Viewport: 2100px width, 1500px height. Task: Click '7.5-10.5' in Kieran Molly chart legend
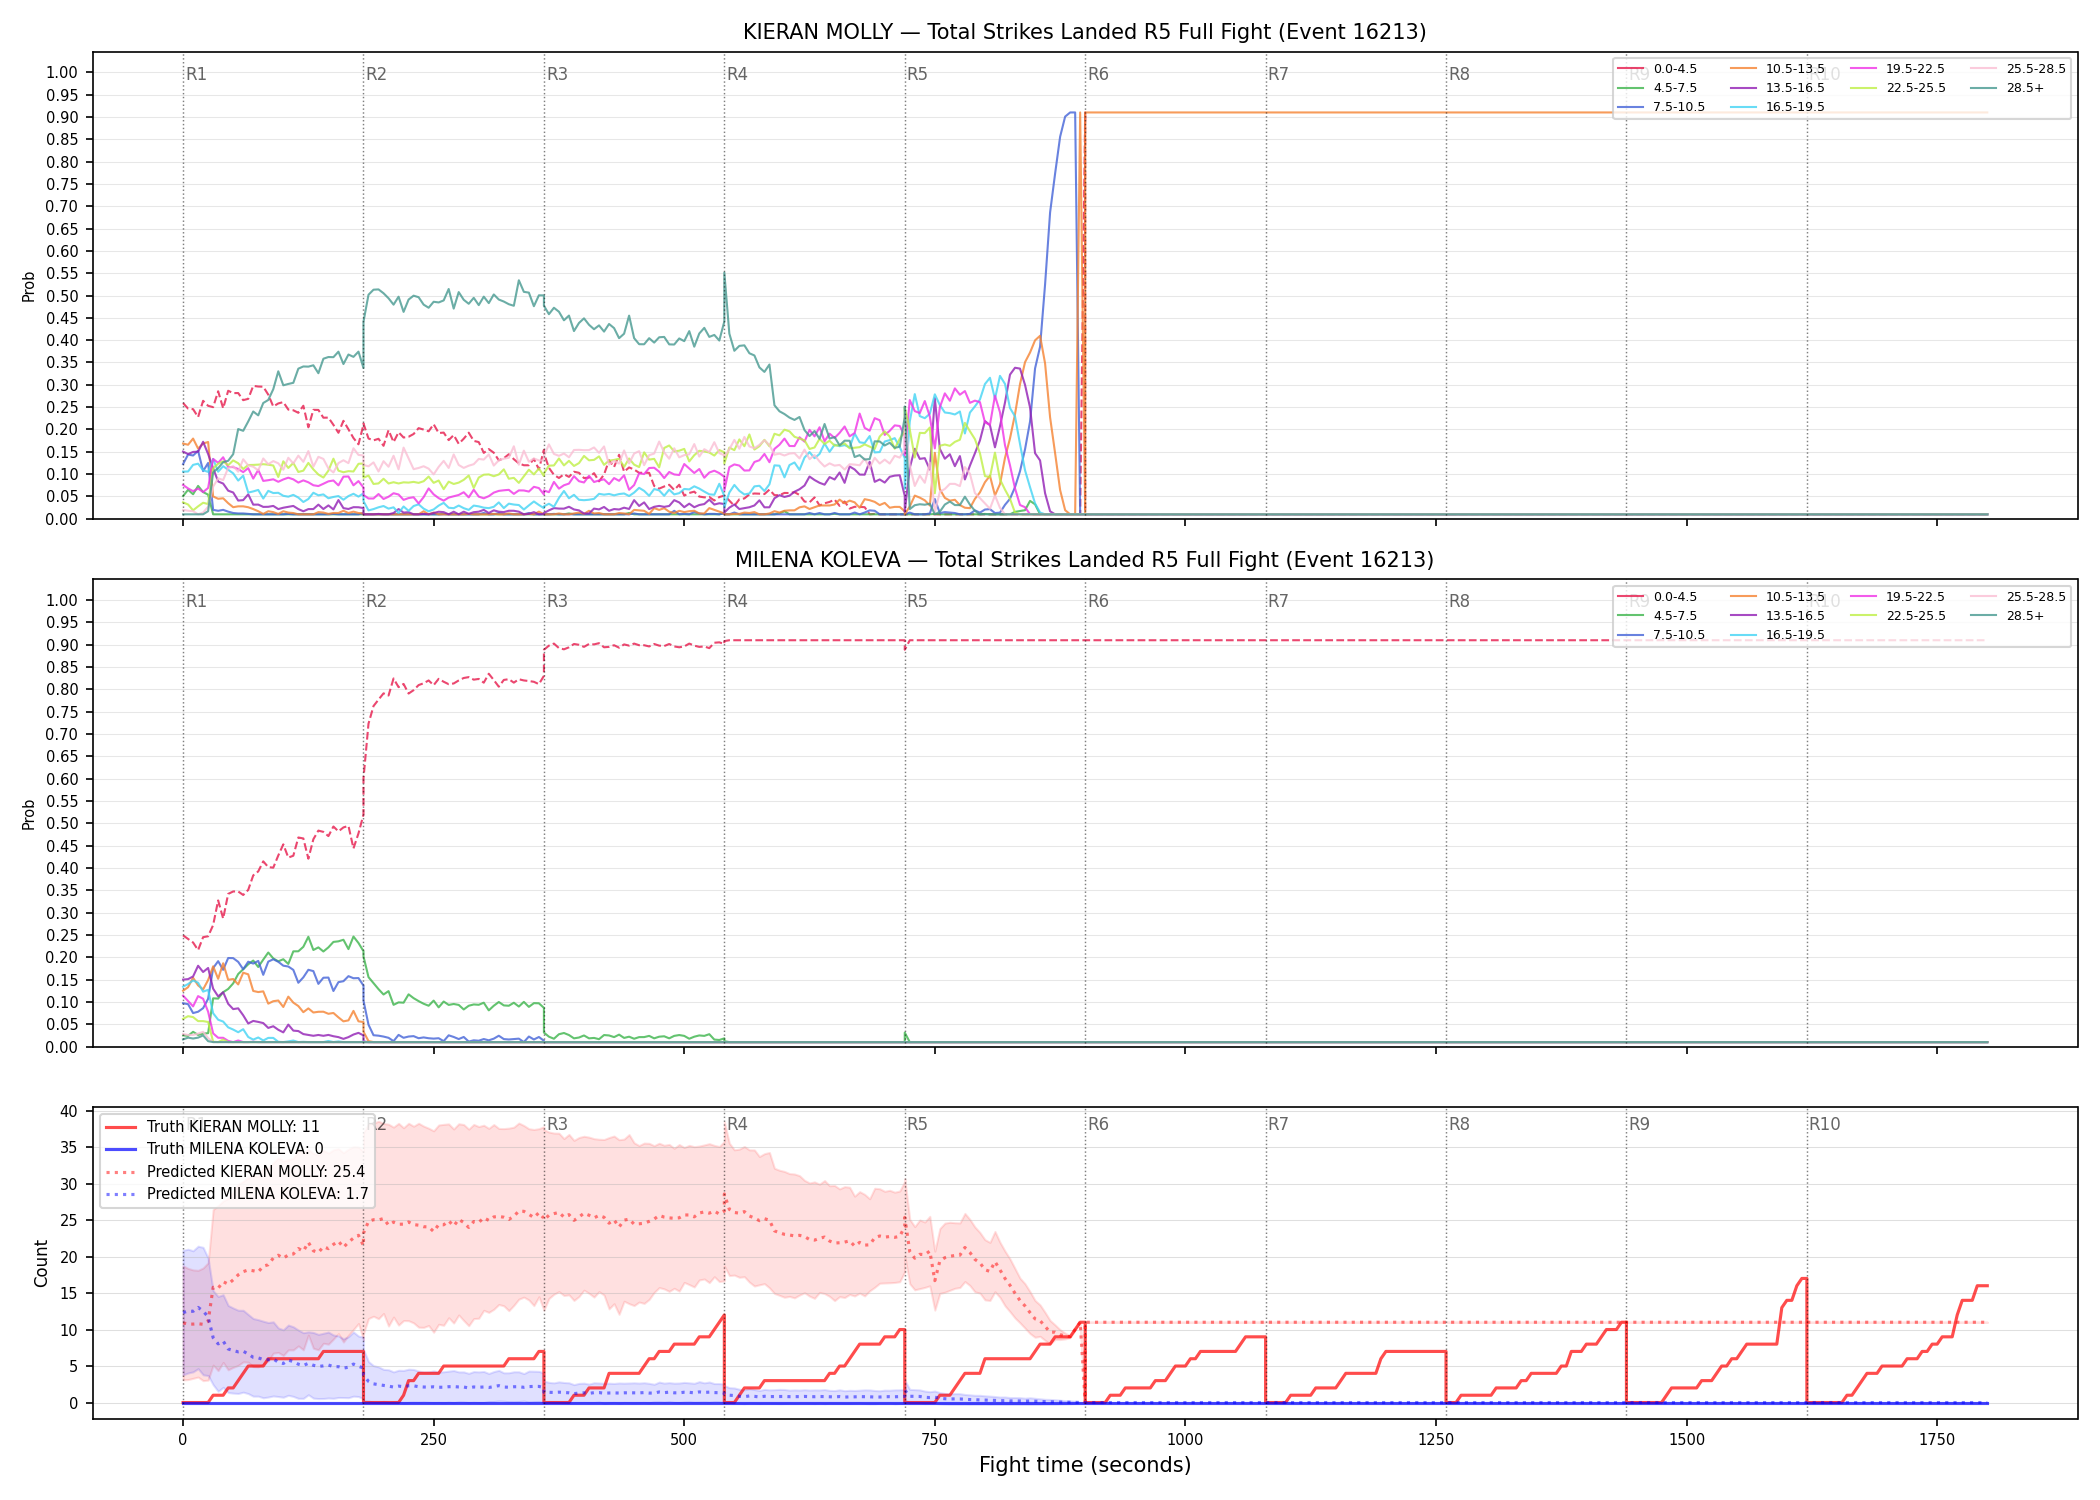tap(1679, 107)
